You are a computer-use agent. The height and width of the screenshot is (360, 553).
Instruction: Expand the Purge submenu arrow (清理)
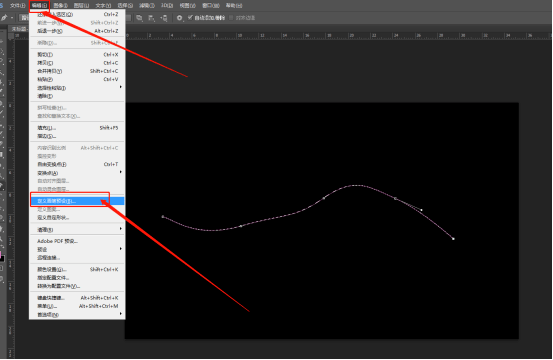pos(121,229)
